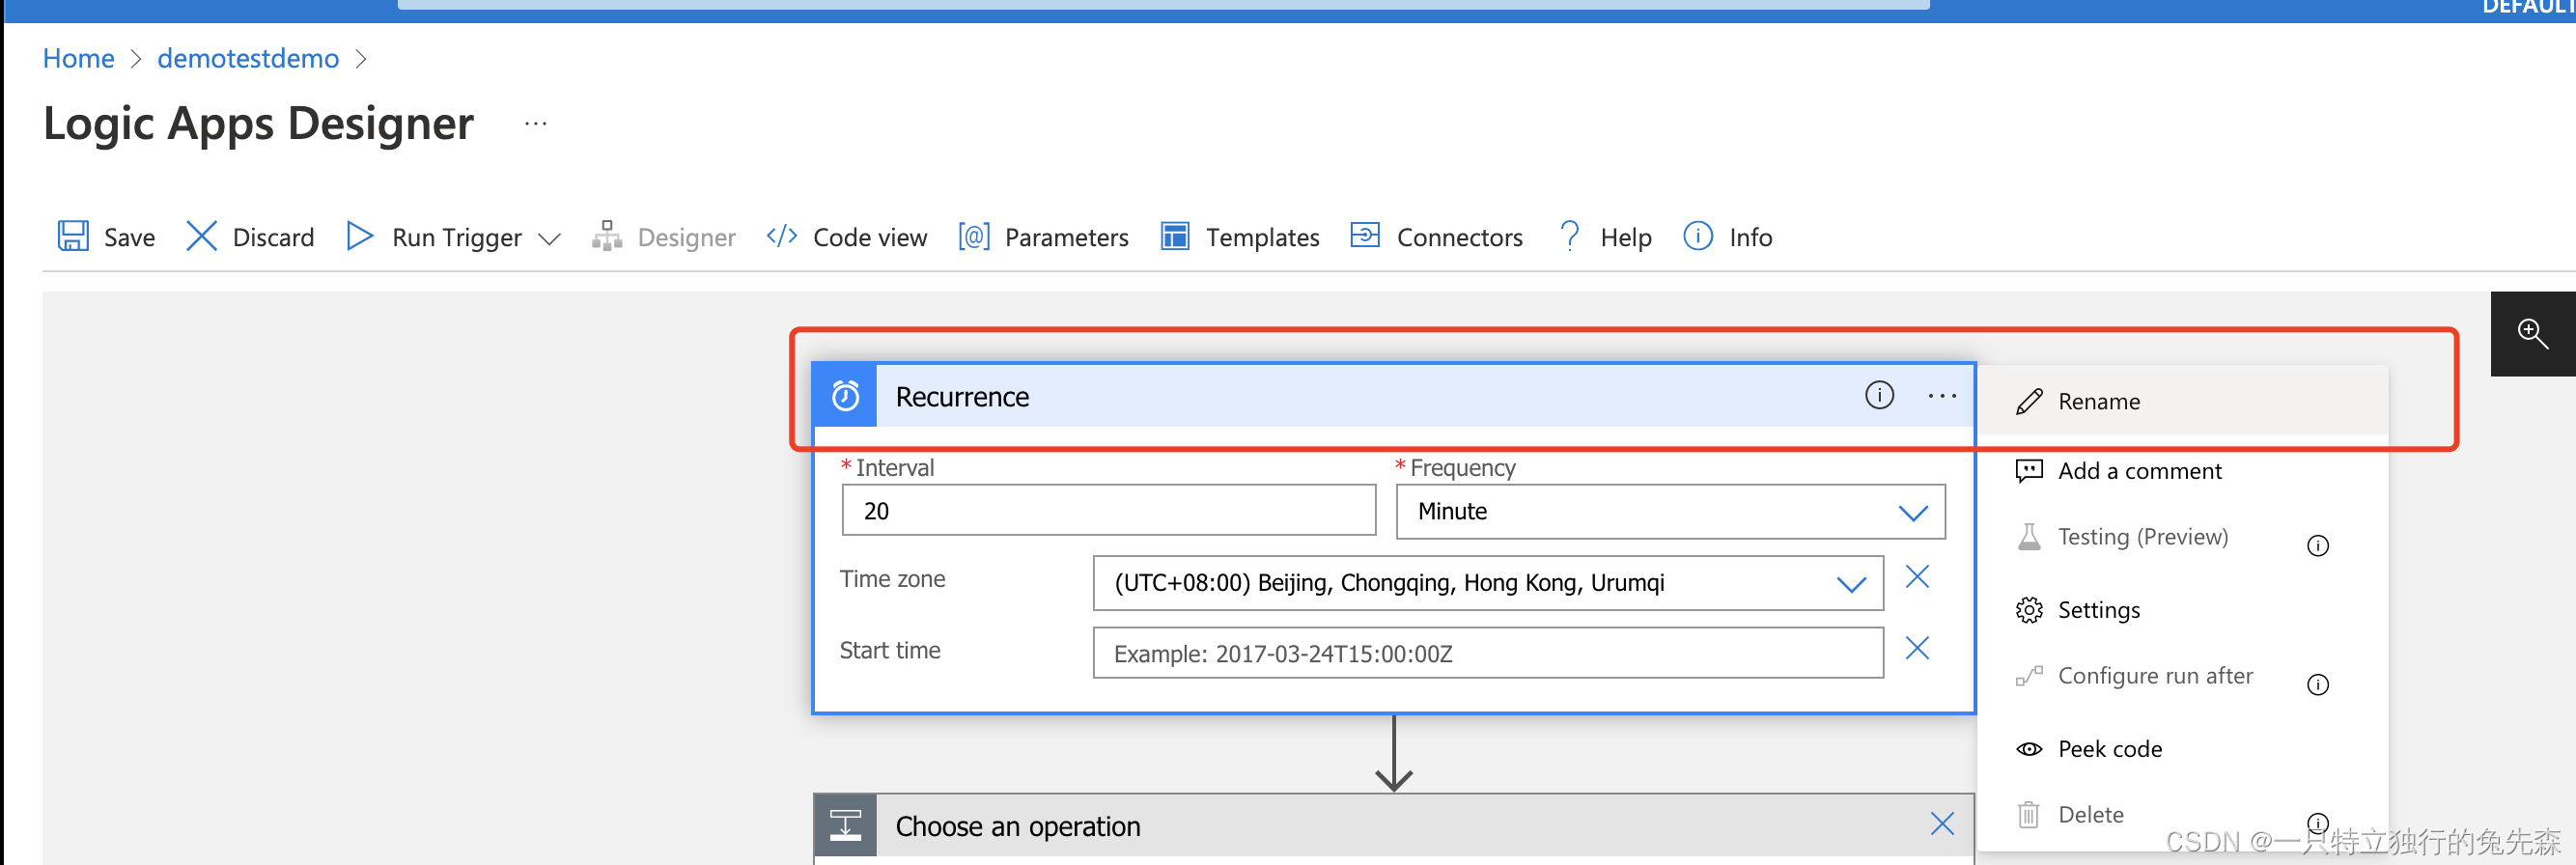The height and width of the screenshot is (865, 2576).
Task: Open the Recurrence ellipsis menu
Action: coord(1942,396)
